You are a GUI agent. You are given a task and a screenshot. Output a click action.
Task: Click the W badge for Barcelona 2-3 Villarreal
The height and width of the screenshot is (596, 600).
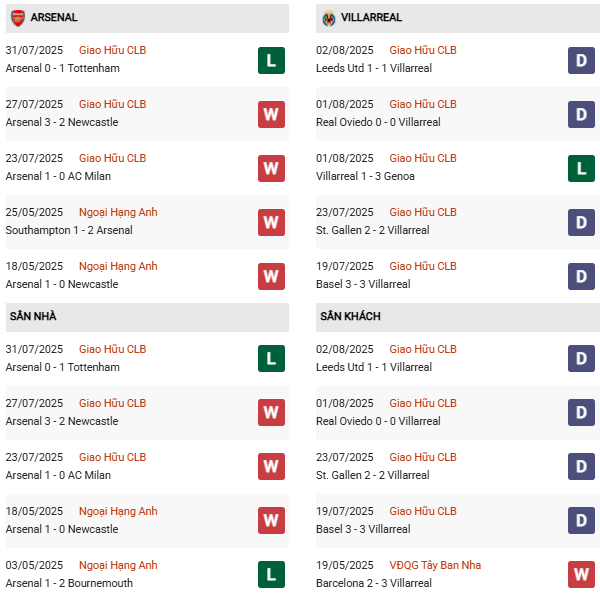click(x=582, y=575)
